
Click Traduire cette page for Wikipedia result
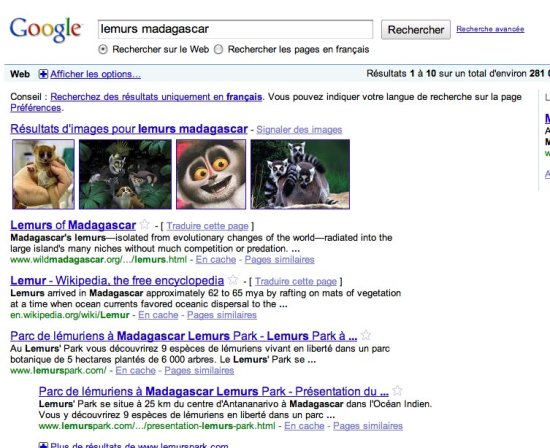296,281
